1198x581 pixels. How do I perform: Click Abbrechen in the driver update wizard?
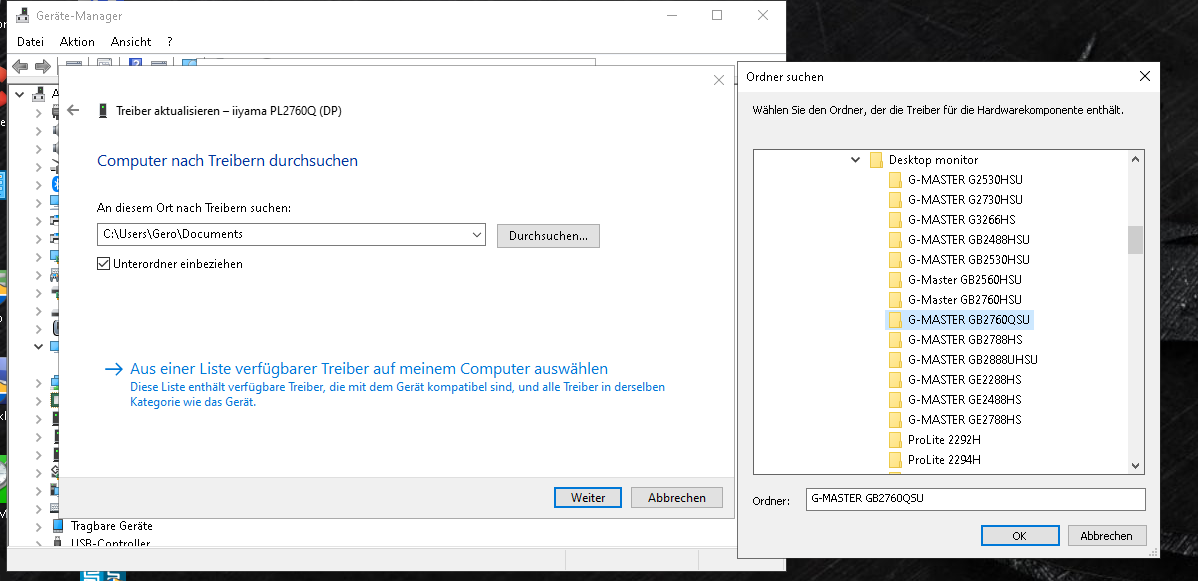click(x=677, y=498)
